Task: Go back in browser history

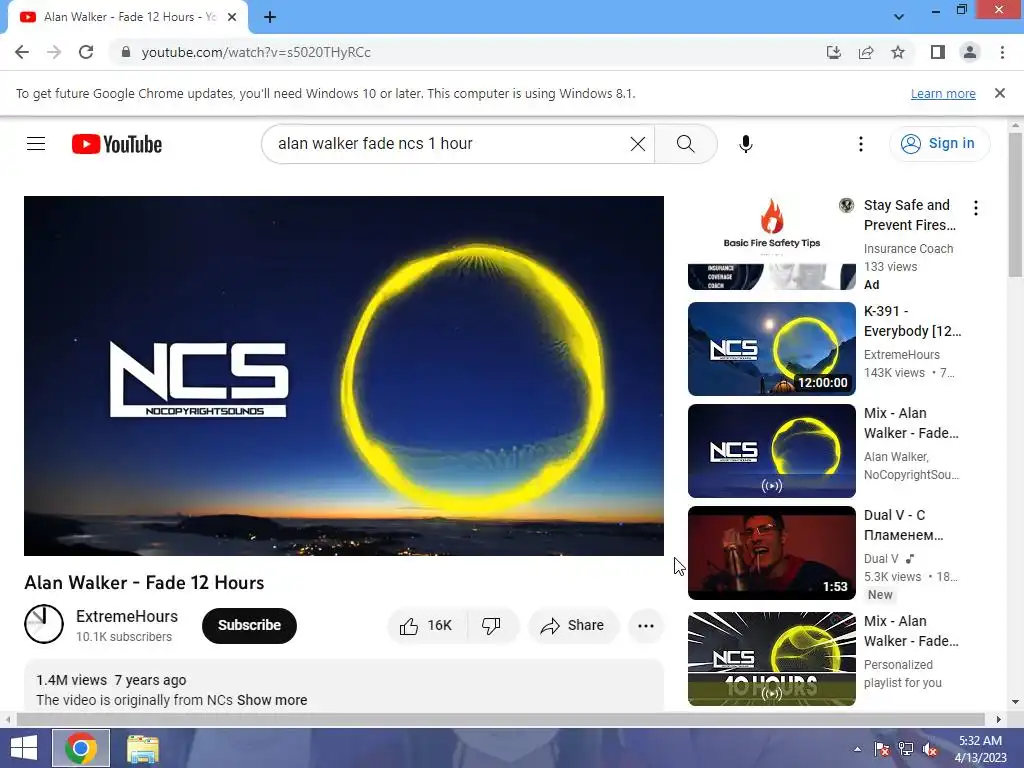Action: coord(22,52)
